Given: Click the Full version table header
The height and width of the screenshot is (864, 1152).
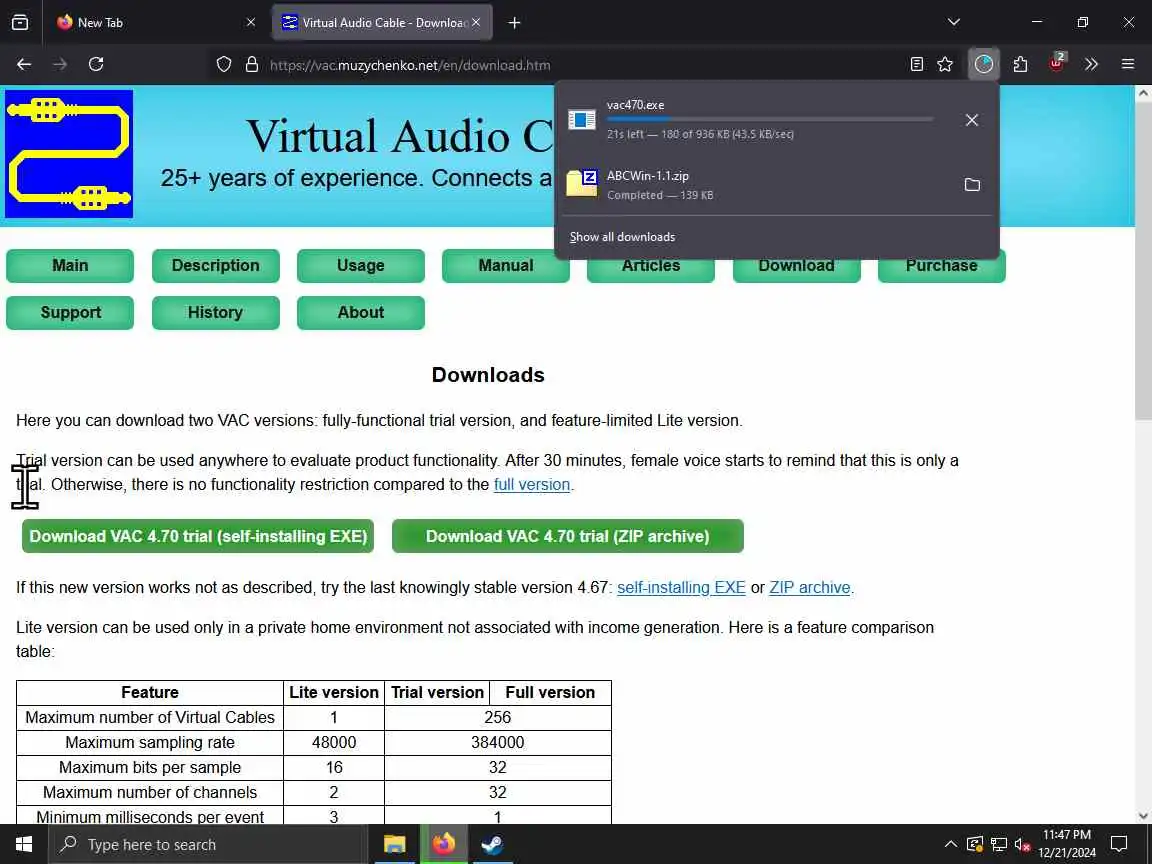Looking at the screenshot, I should [x=550, y=692].
